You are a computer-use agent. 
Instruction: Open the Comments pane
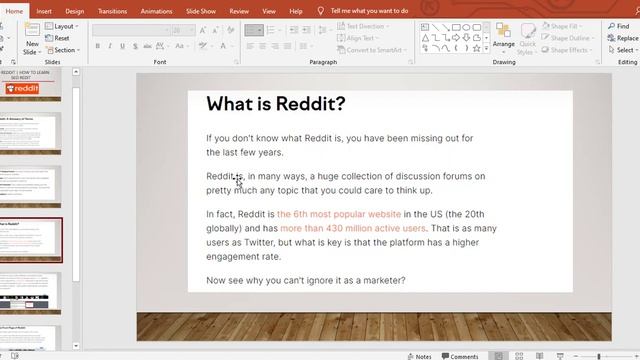[460, 356]
